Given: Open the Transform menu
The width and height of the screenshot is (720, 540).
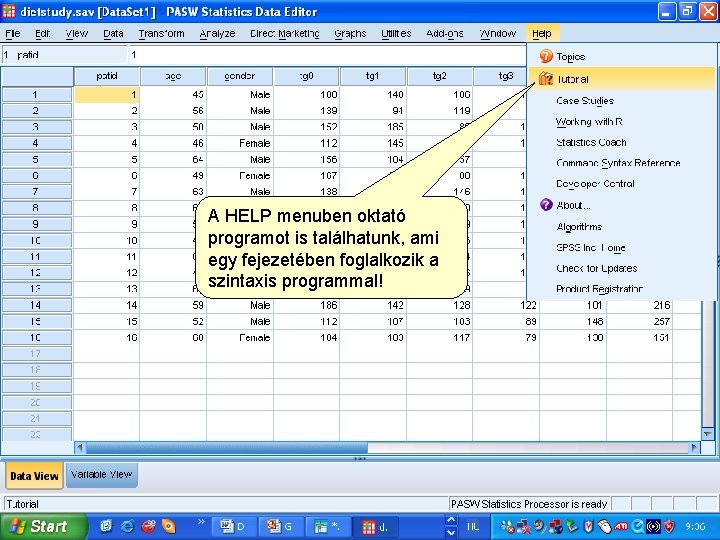Looking at the screenshot, I should click(161, 34).
